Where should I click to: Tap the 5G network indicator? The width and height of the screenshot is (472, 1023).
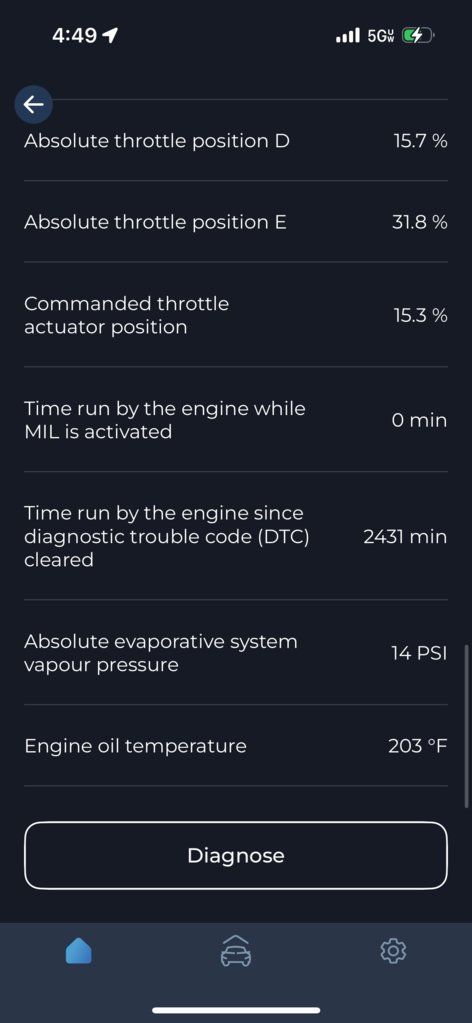381,36
